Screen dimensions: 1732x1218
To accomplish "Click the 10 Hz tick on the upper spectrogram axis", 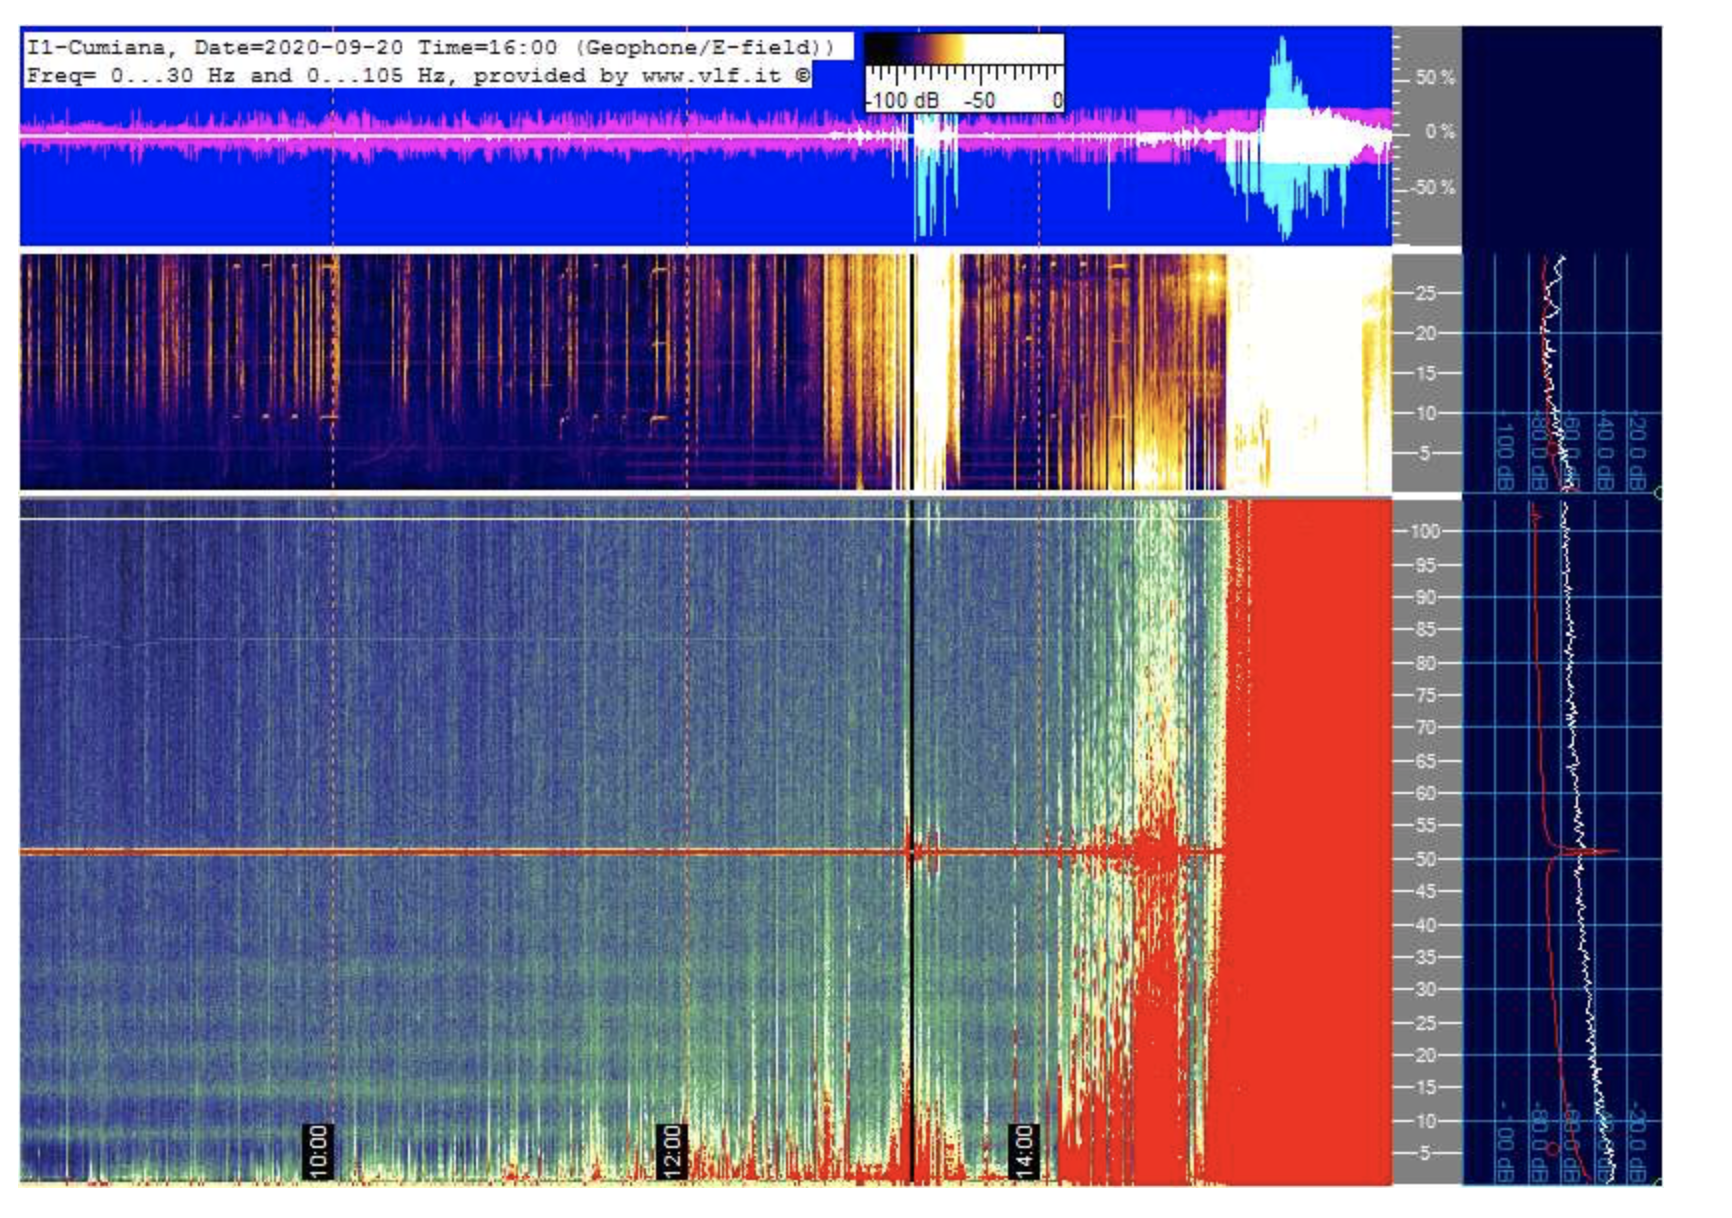I will [x=1425, y=413].
